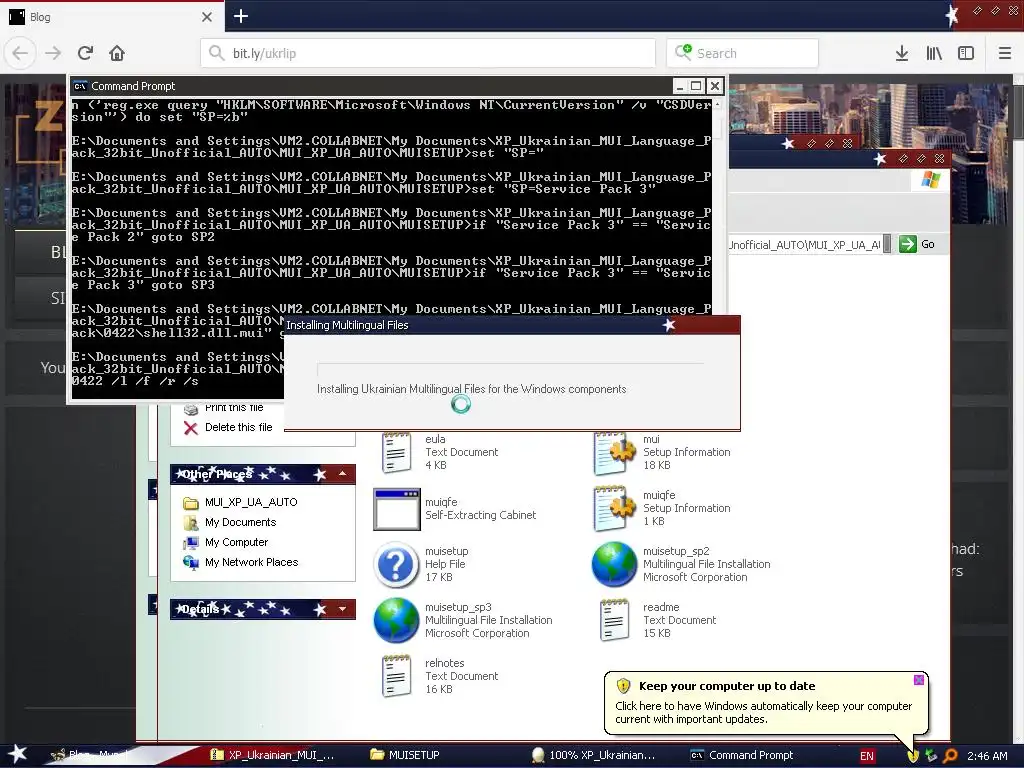Select muiqfe Self-Extracting Cabinet icon
This screenshot has width=1024, height=768.
[x=396, y=509]
